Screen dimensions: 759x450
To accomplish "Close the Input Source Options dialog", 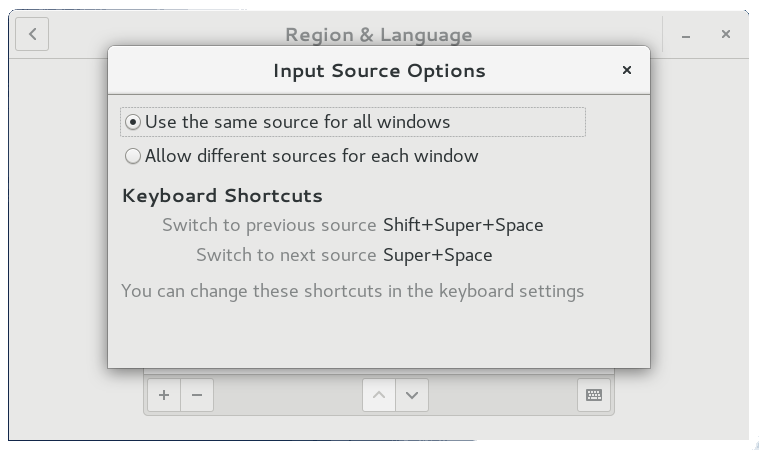I will (x=627, y=70).
